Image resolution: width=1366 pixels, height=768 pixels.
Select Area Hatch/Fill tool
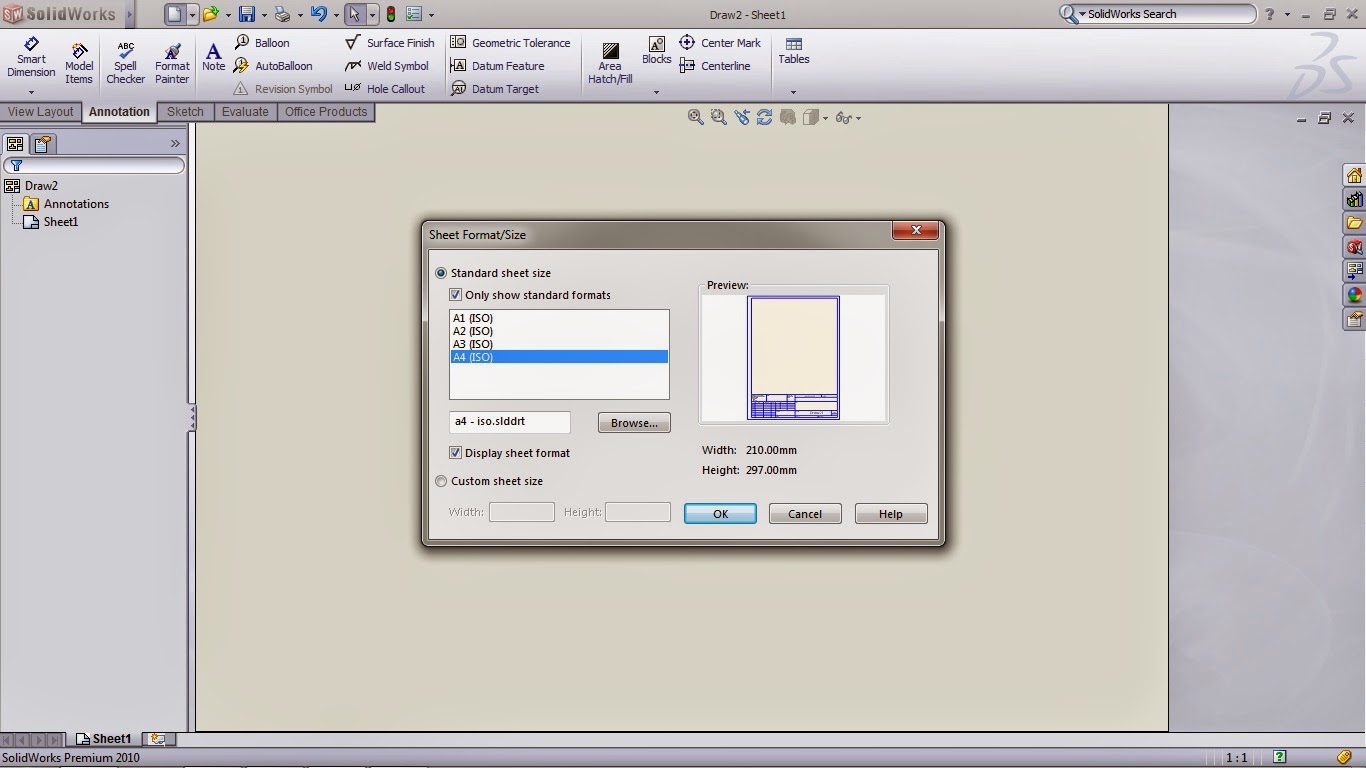tap(610, 63)
